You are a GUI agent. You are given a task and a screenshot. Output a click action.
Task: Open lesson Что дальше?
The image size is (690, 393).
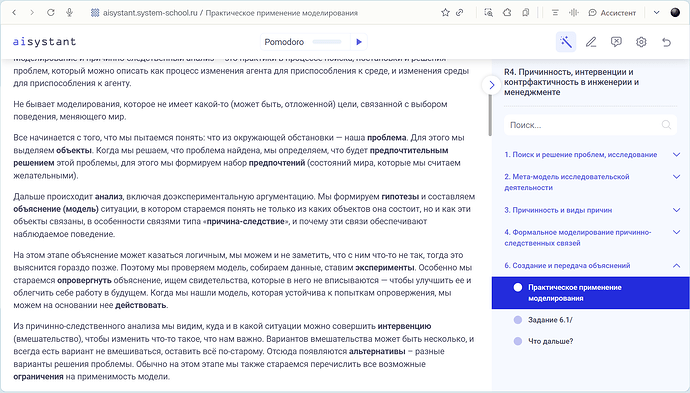[x=551, y=341]
